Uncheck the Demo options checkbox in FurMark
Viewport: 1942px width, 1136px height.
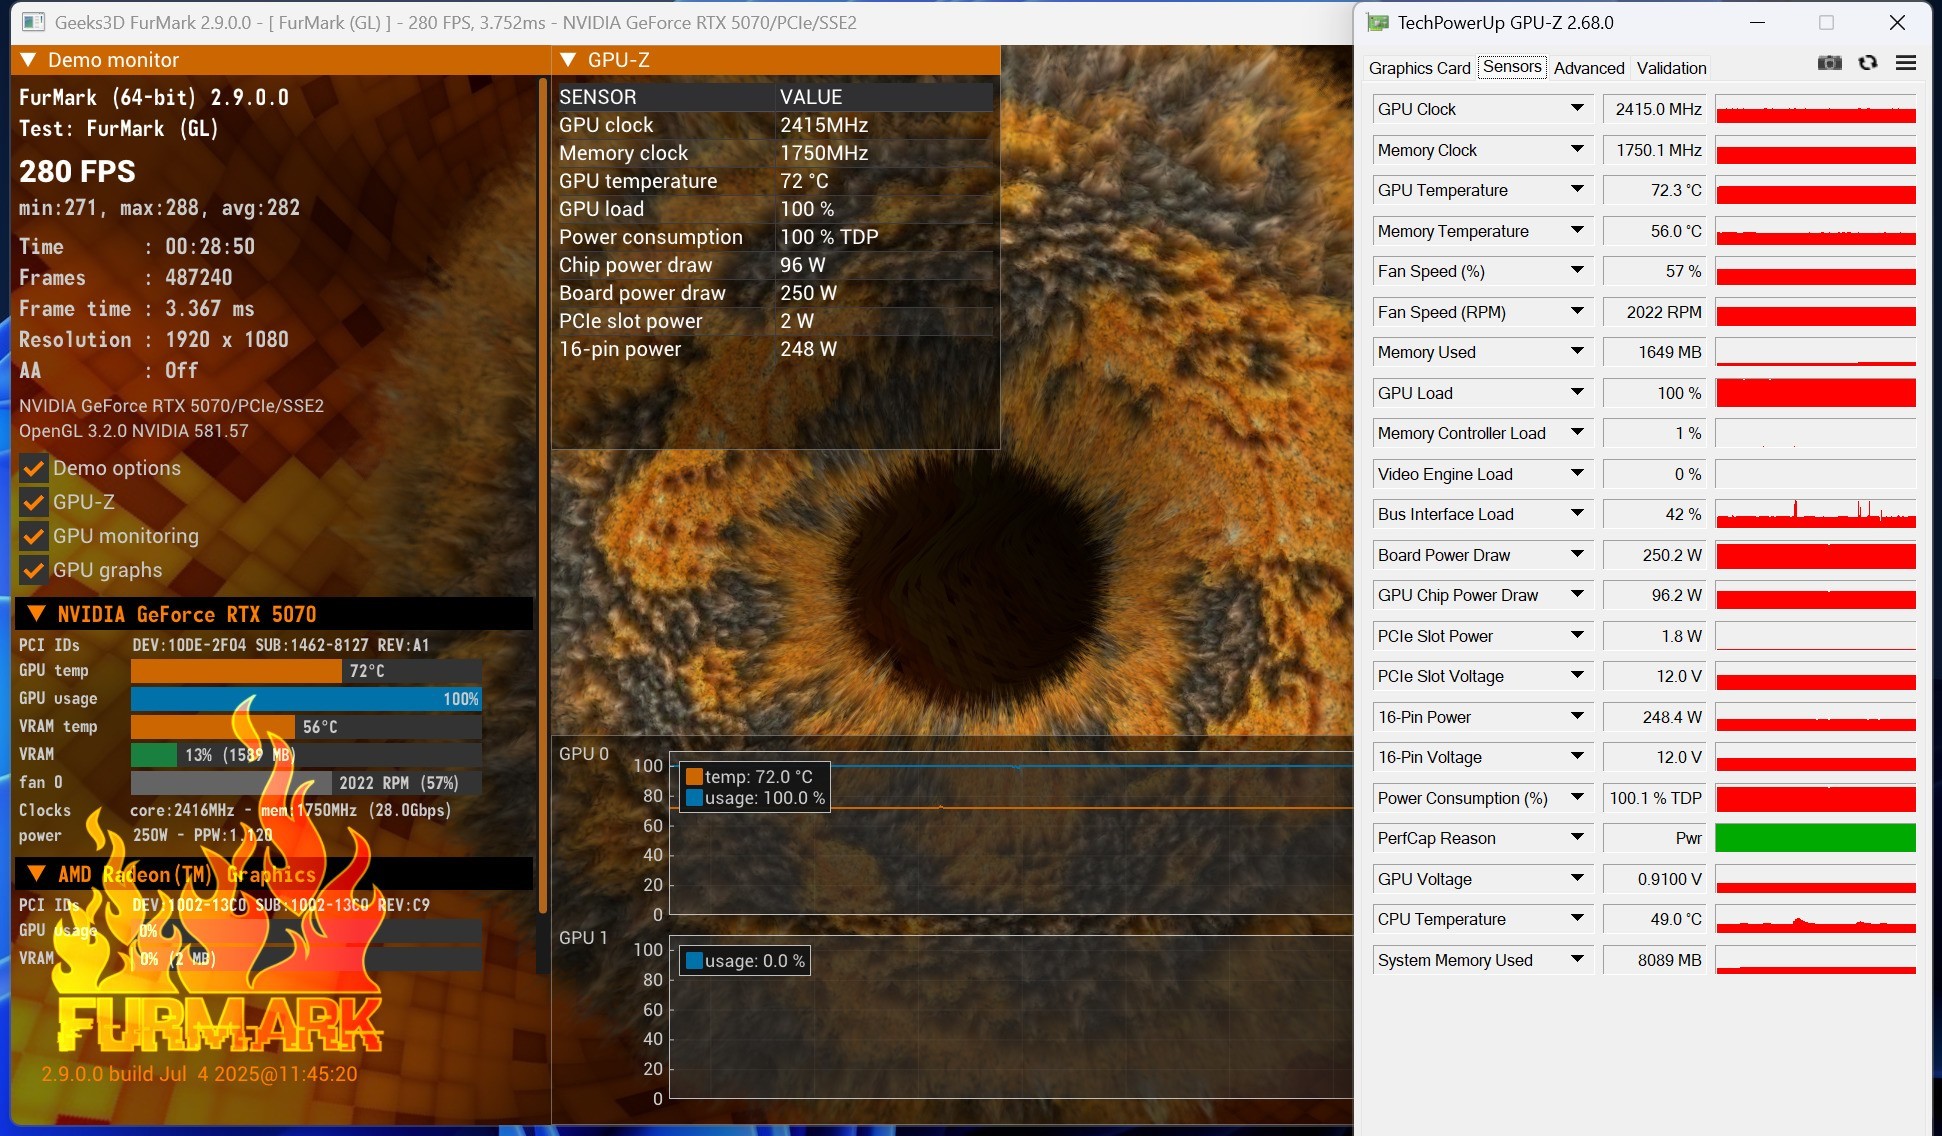pos(33,468)
